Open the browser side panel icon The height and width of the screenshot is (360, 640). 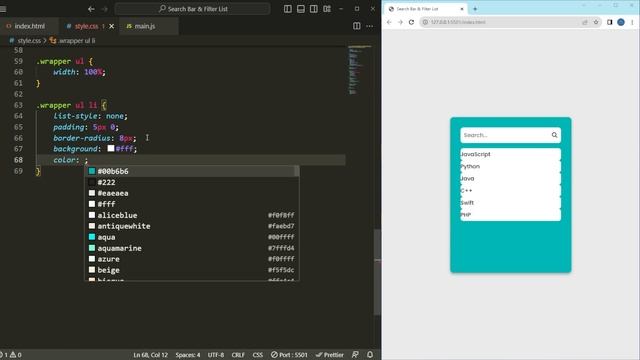tap(609, 22)
